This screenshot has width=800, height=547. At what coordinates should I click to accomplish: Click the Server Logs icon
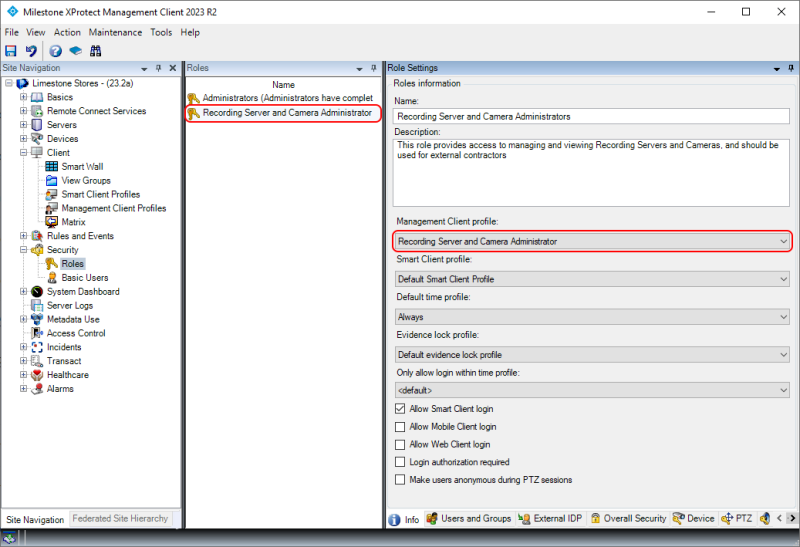37,305
